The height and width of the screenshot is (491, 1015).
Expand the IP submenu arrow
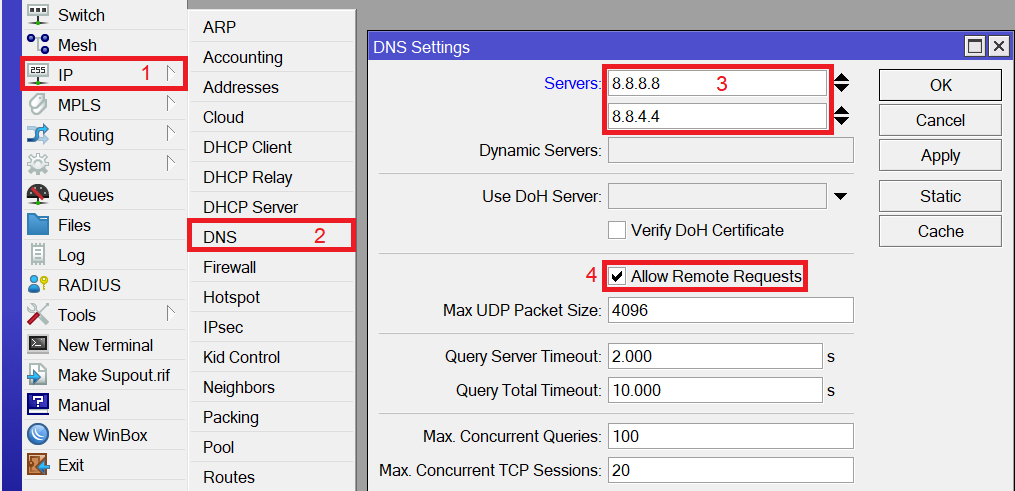click(170, 73)
